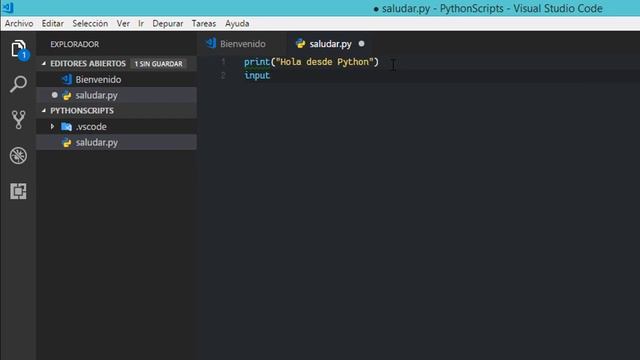Switch to the Bienvenido tab
This screenshot has width=640, height=360.
click(x=241, y=44)
